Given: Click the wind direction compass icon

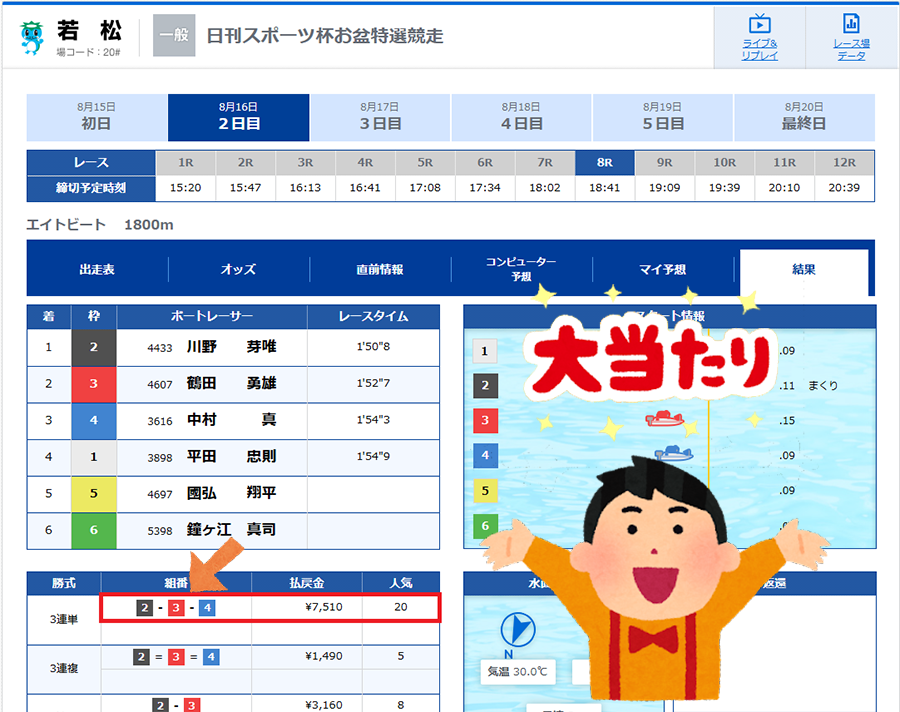Looking at the screenshot, I should tap(518, 629).
